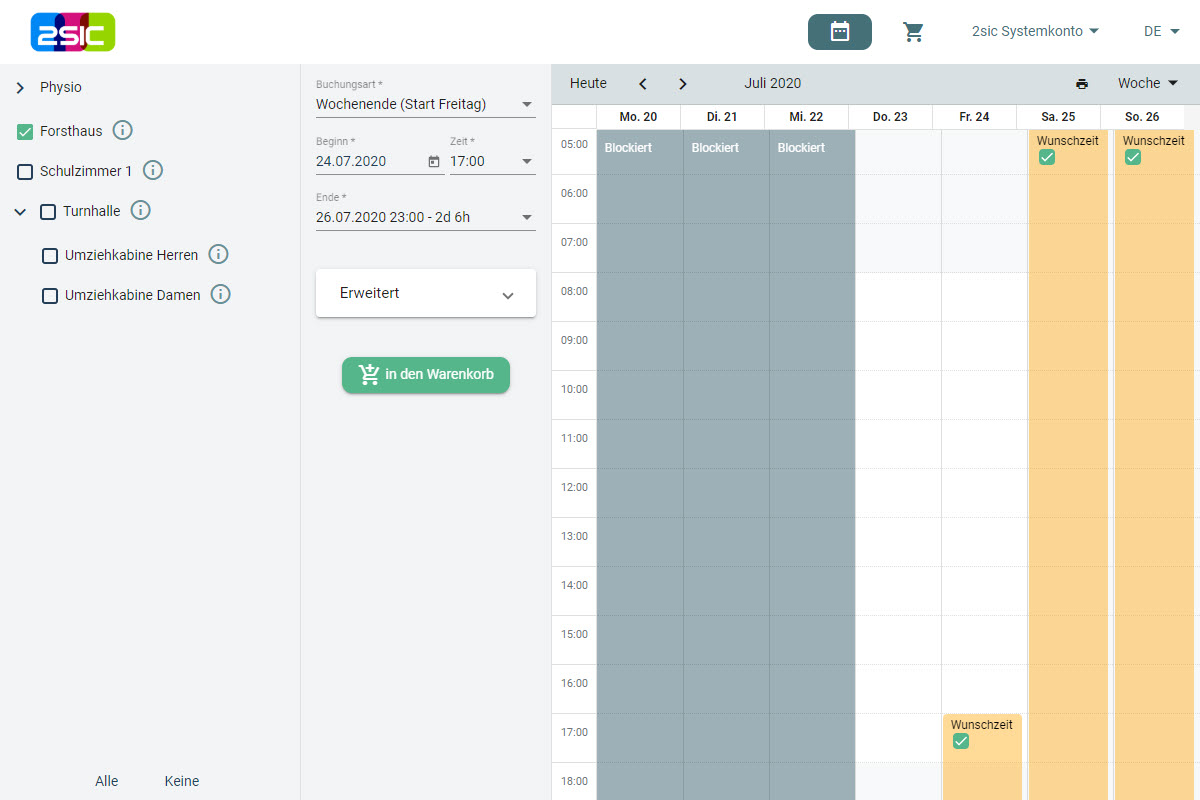Screen dimensions: 1200x800
Task: Open the Woche view dropdown
Action: [x=1147, y=83]
